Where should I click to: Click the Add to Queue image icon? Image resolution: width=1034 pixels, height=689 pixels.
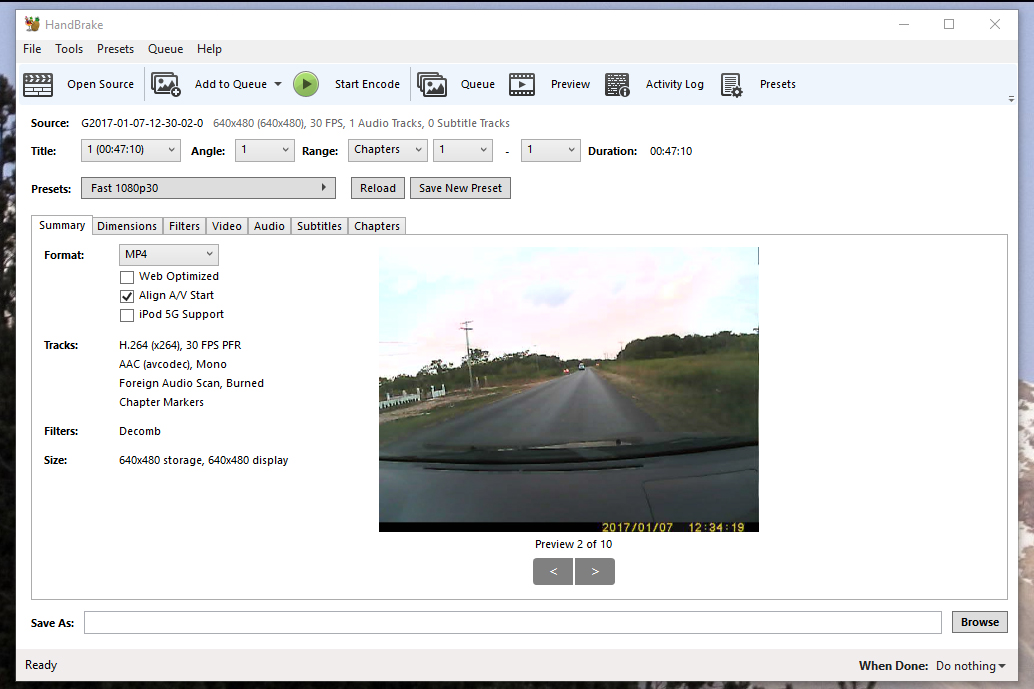click(x=166, y=85)
